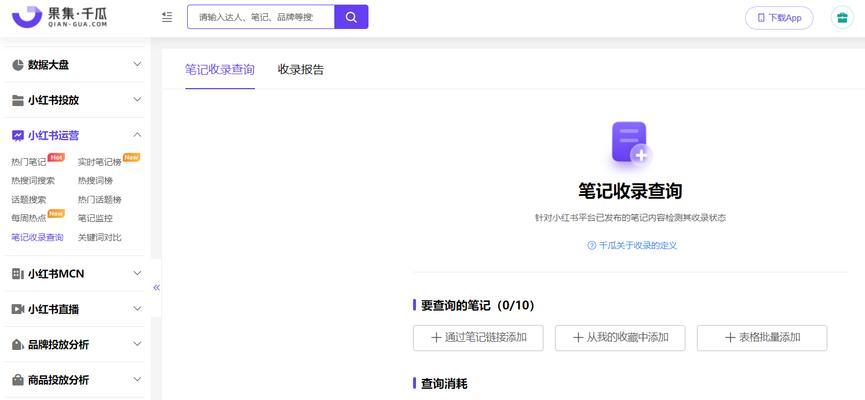
Task: Click the 品牌投放分析 menu label
Action: tap(58, 345)
